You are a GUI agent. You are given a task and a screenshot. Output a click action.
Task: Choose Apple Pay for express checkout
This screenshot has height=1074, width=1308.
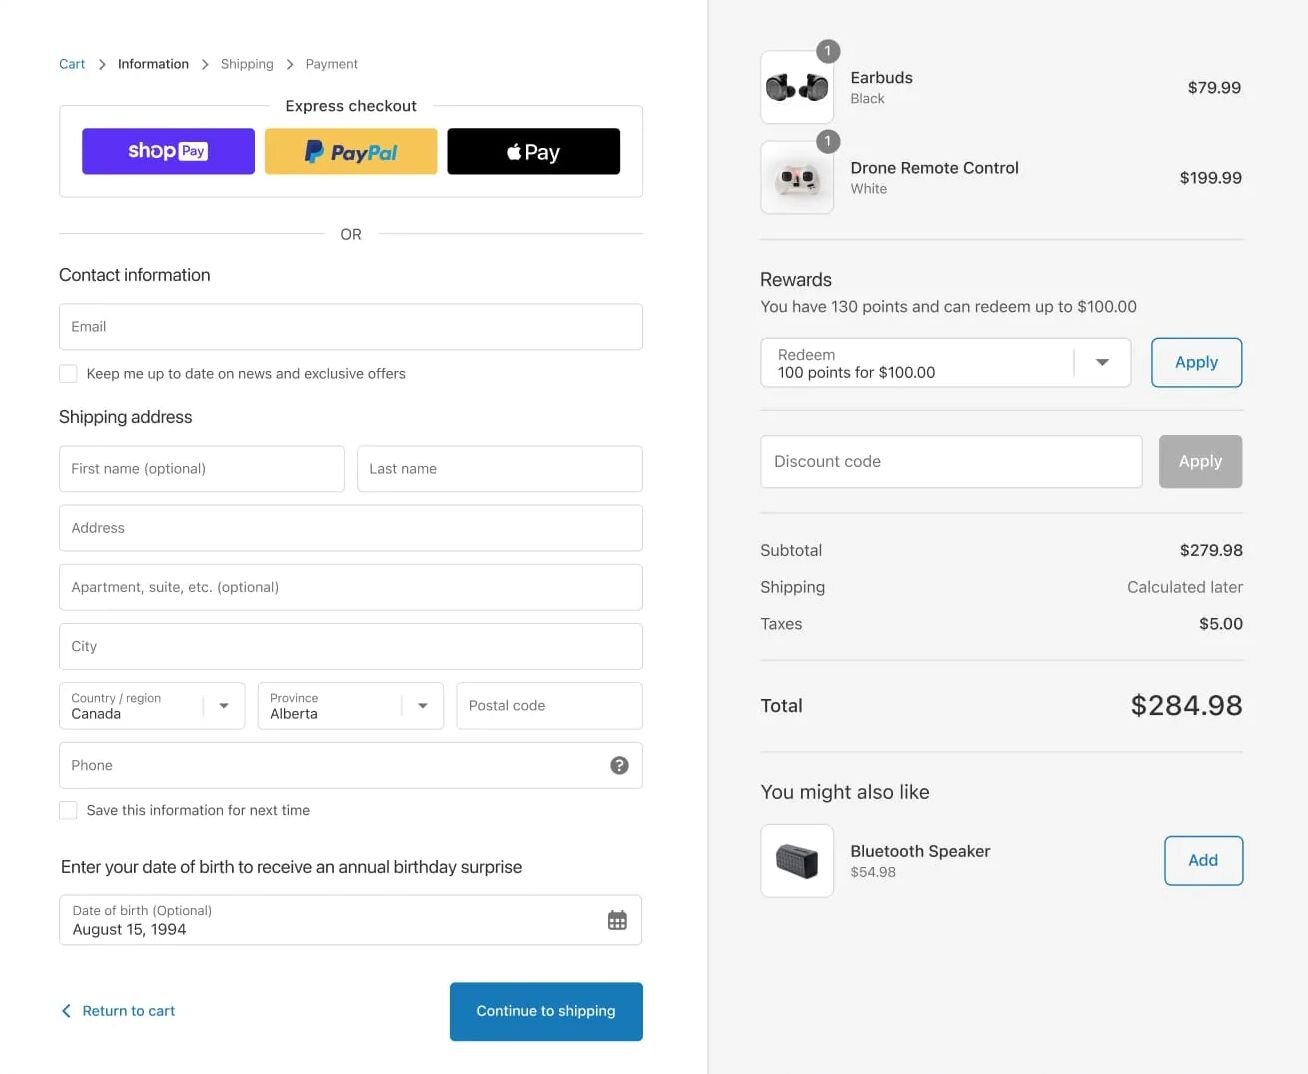(533, 151)
